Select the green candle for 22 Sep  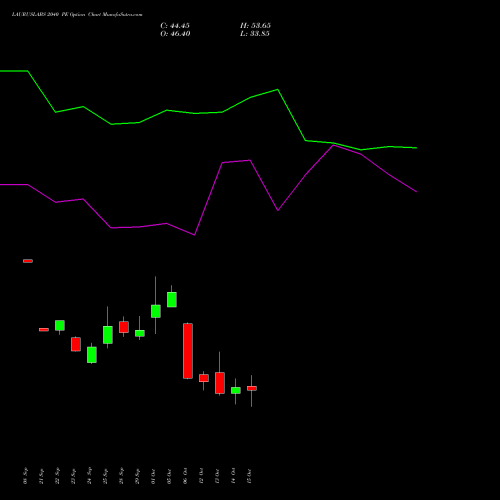pos(60,325)
